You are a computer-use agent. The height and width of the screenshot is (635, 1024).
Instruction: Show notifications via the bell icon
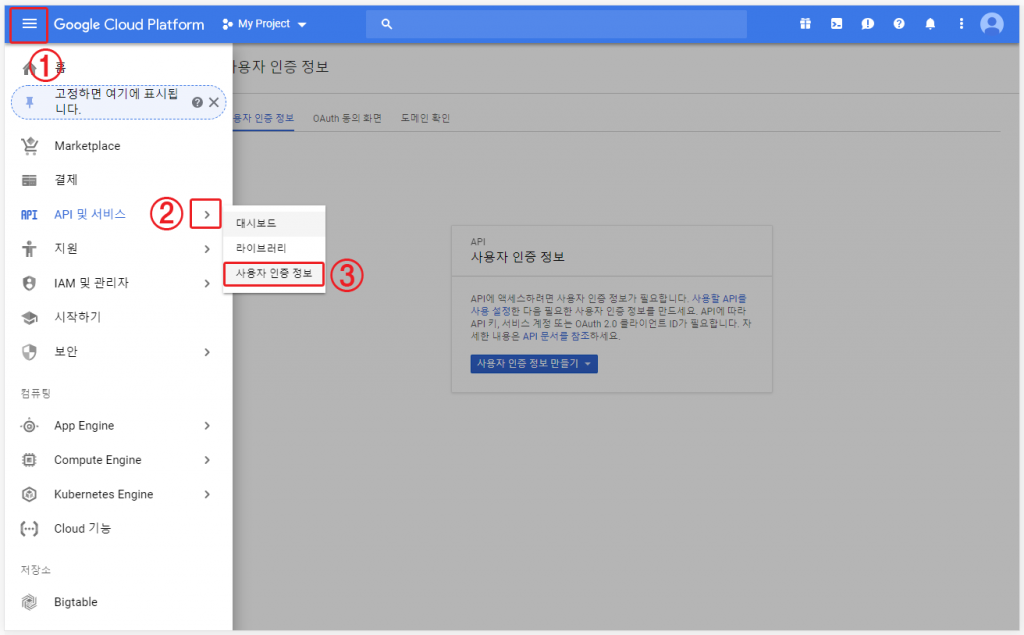pyautogui.click(x=930, y=24)
